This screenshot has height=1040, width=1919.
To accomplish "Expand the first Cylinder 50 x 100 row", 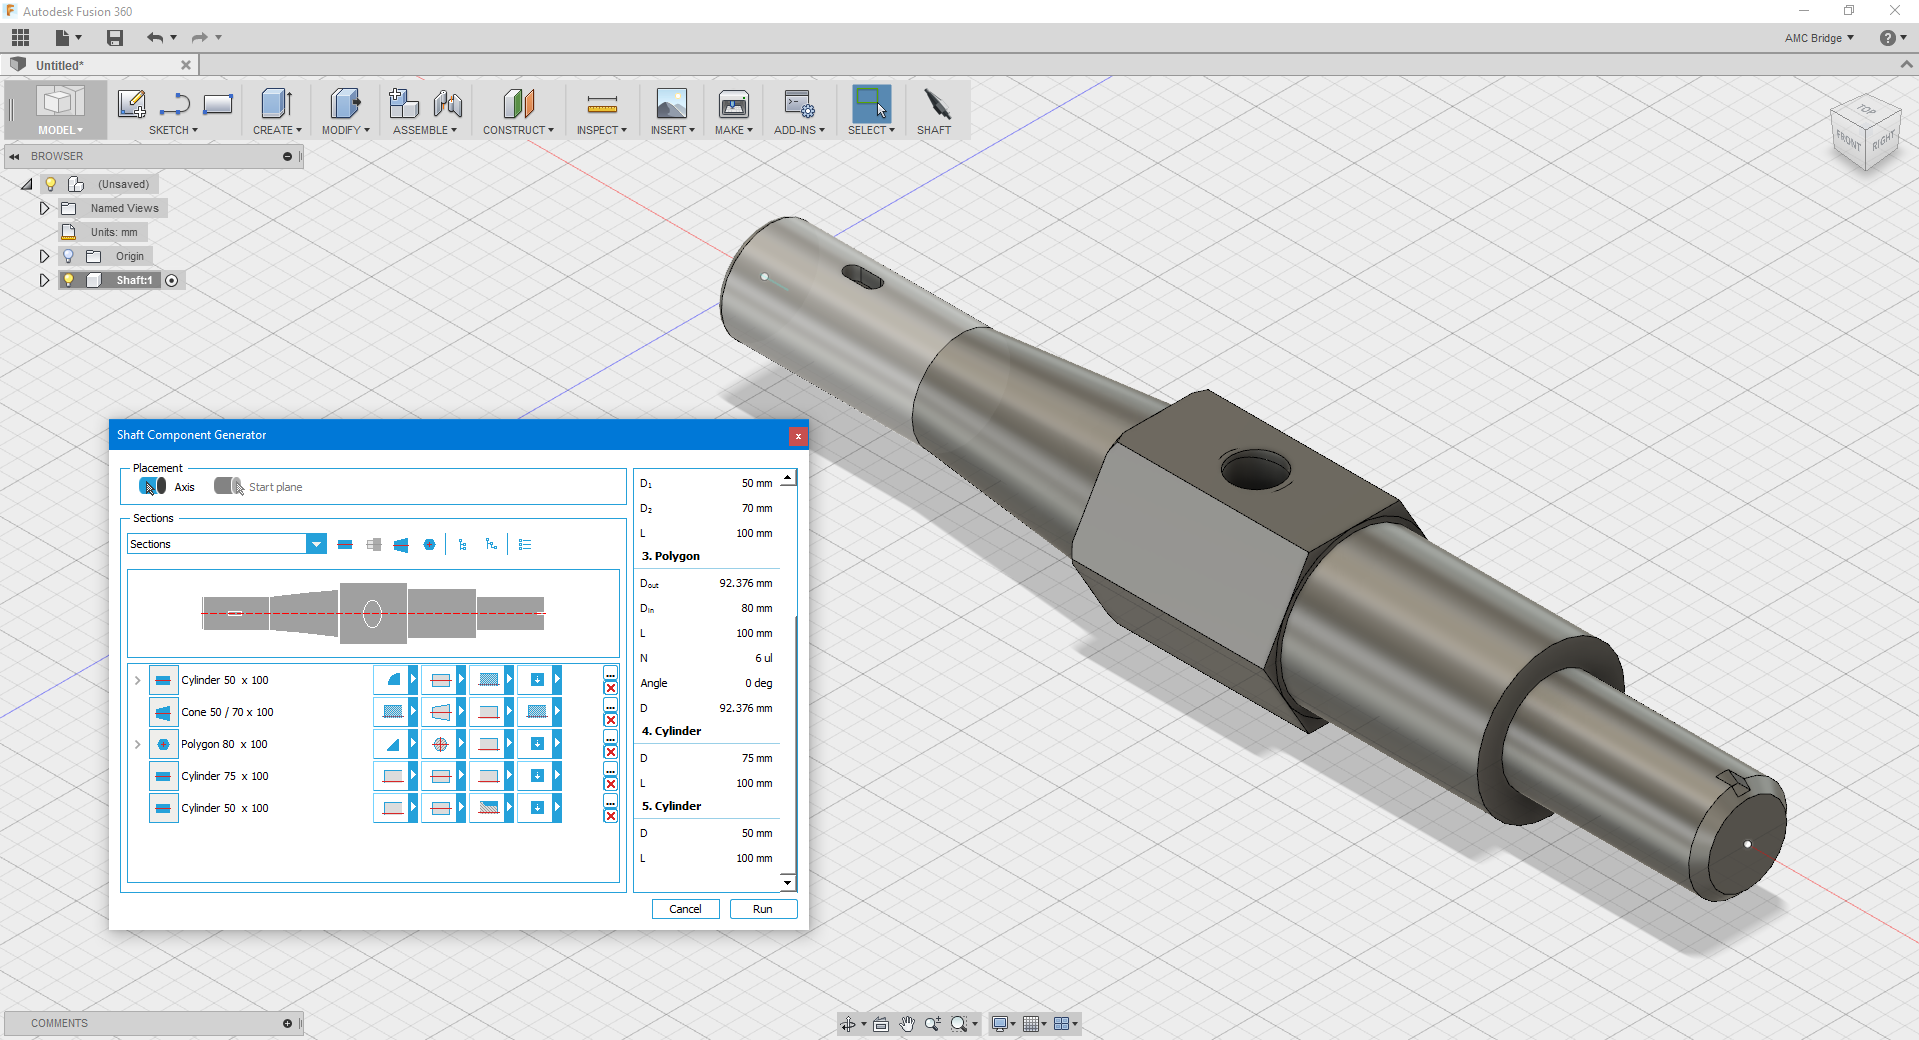I will coord(137,680).
